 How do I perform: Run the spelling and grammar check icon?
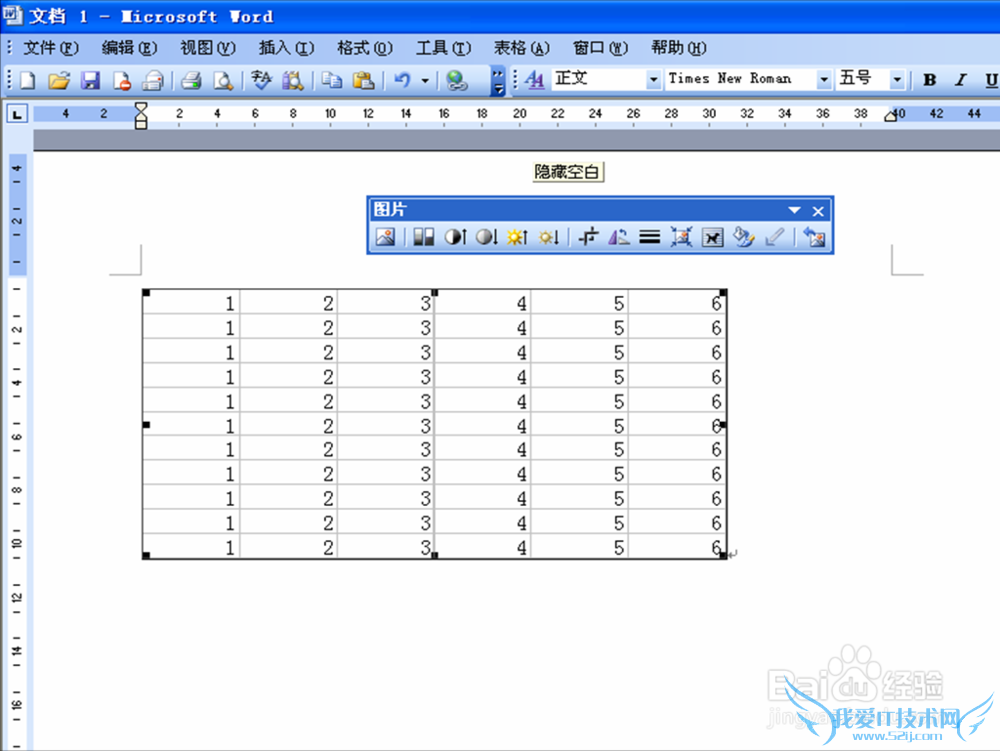point(261,80)
